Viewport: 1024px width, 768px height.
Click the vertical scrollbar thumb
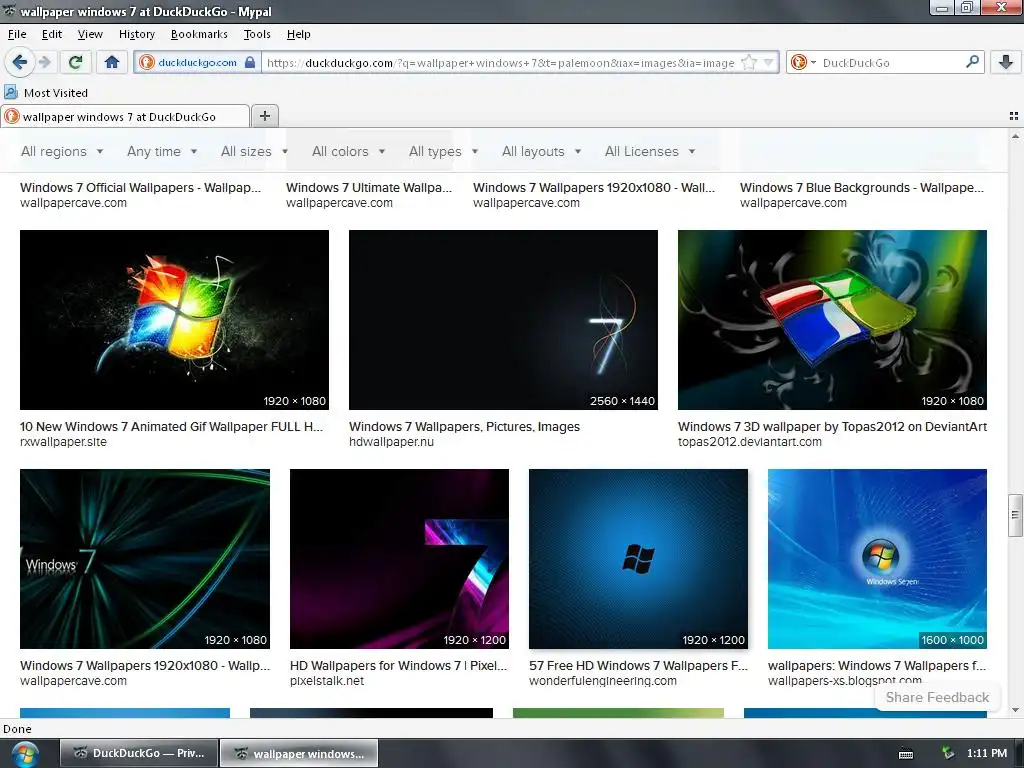[1015, 515]
